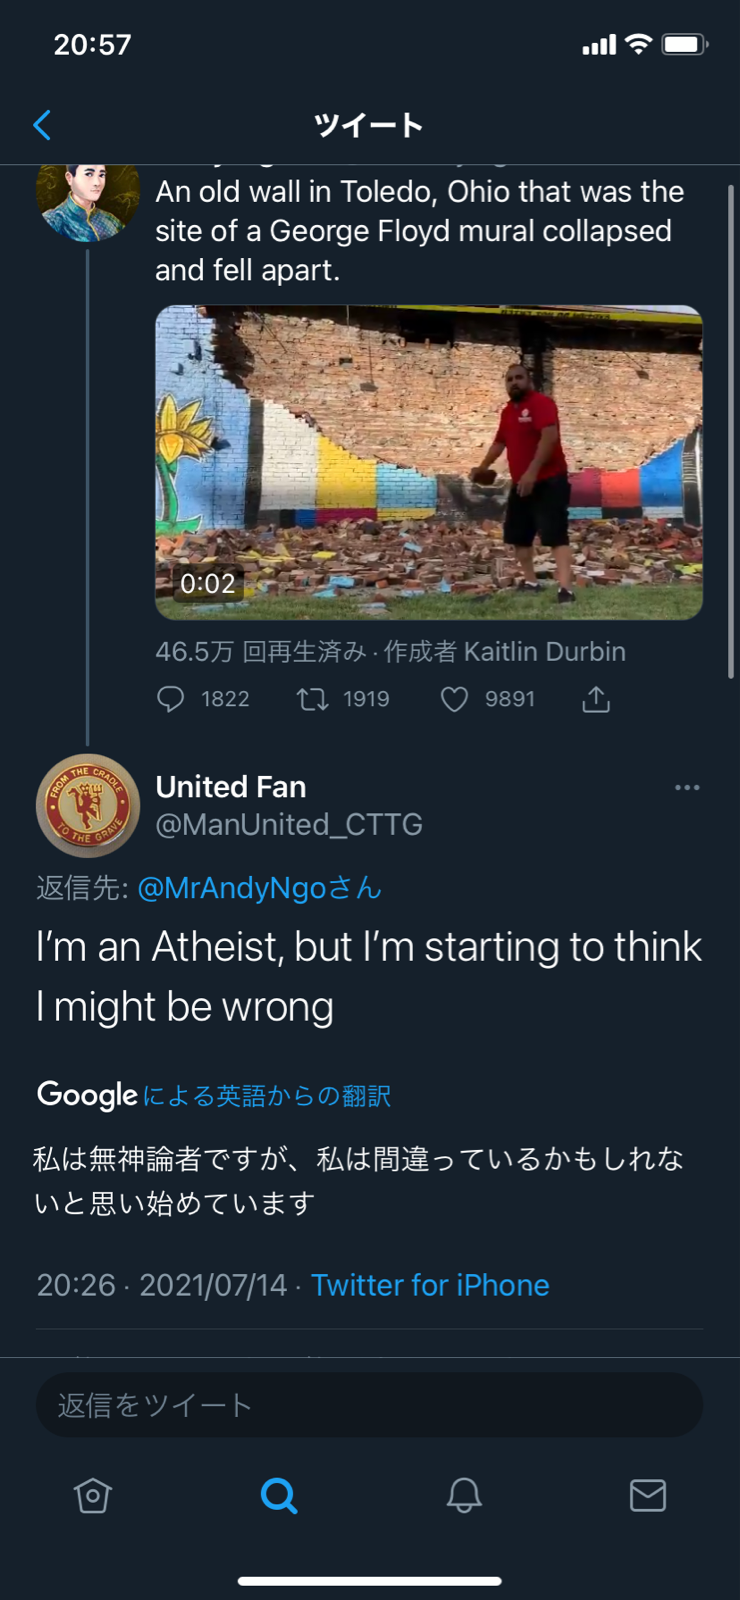Switch to the Search tab
Image resolution: width=740 pixels, height=1600 pixels.
tap(278, 1496)
